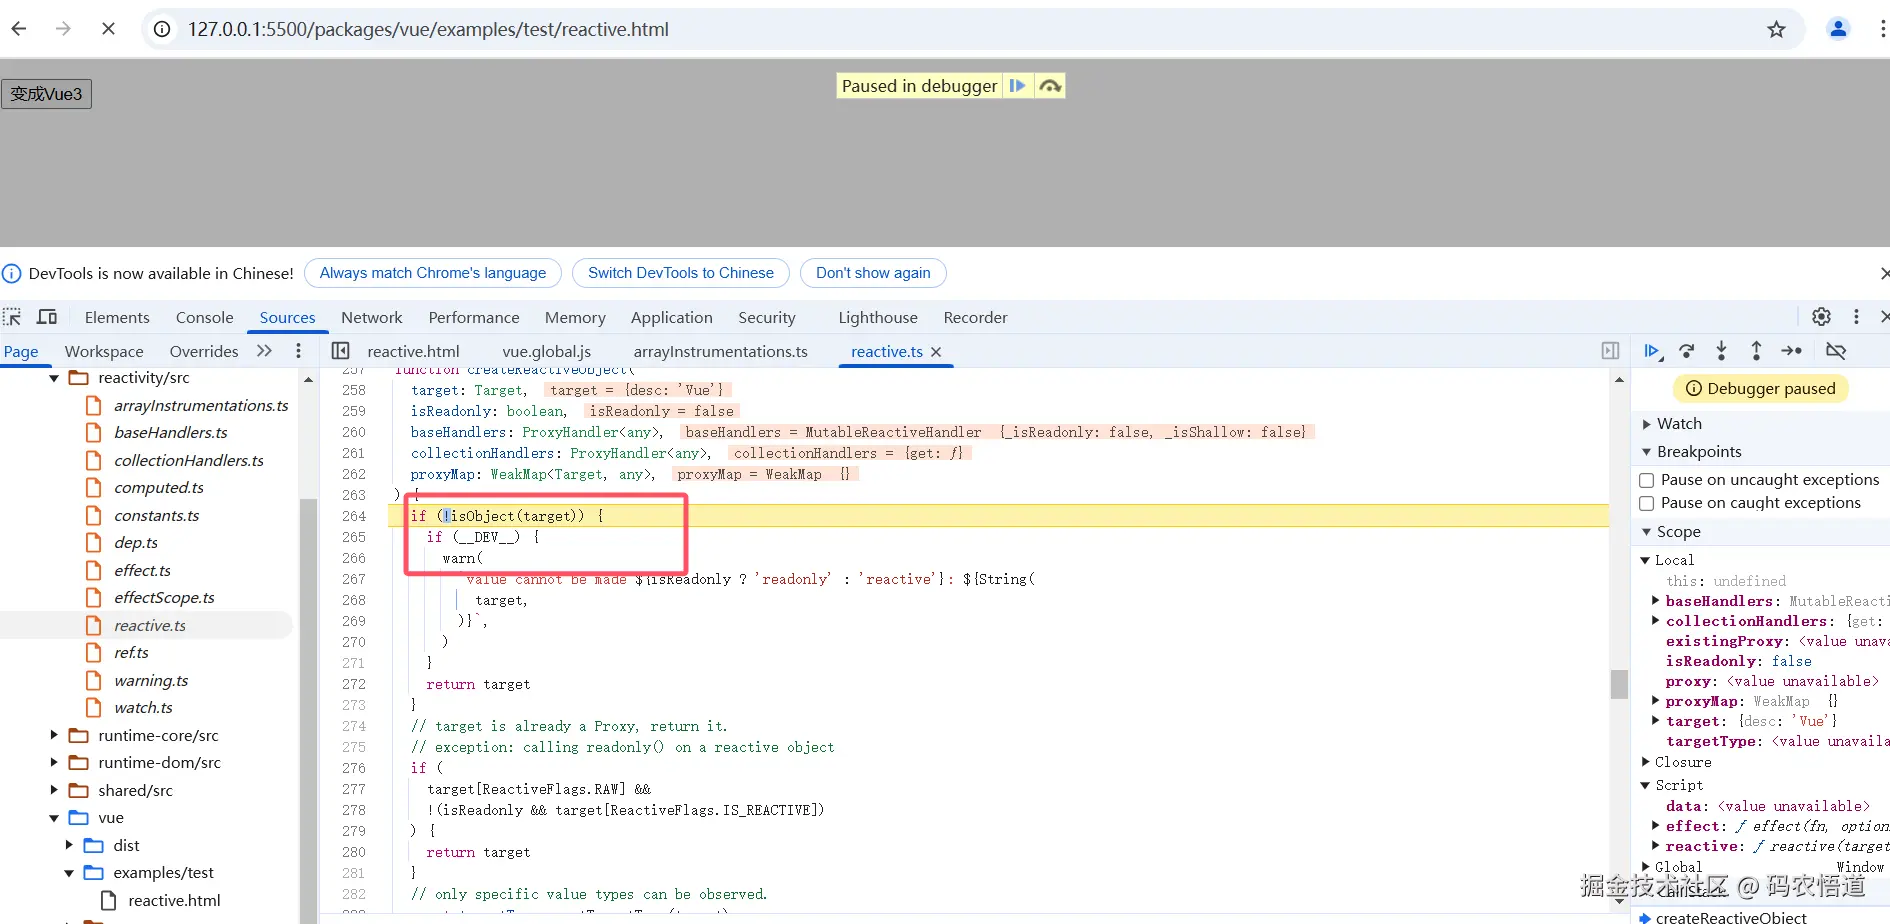Switch to the Elements panel

point(117,317)
